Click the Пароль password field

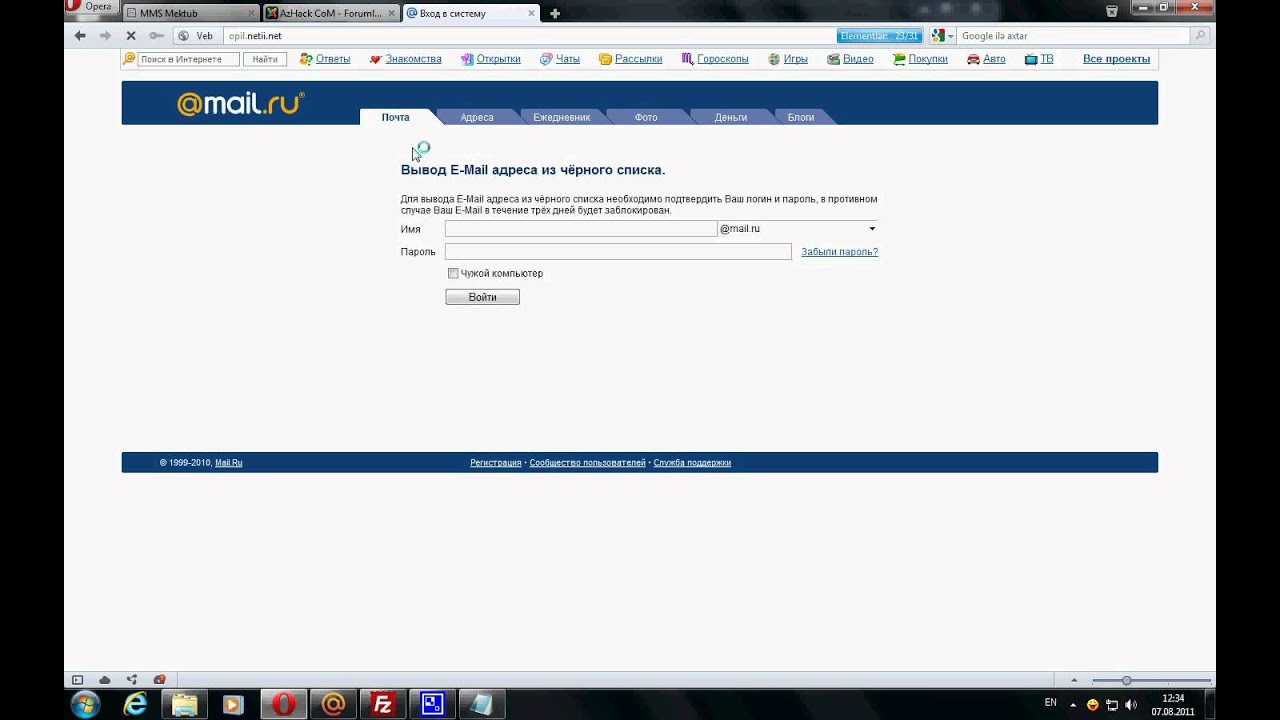pyautogui.click(x=618, y=252)
